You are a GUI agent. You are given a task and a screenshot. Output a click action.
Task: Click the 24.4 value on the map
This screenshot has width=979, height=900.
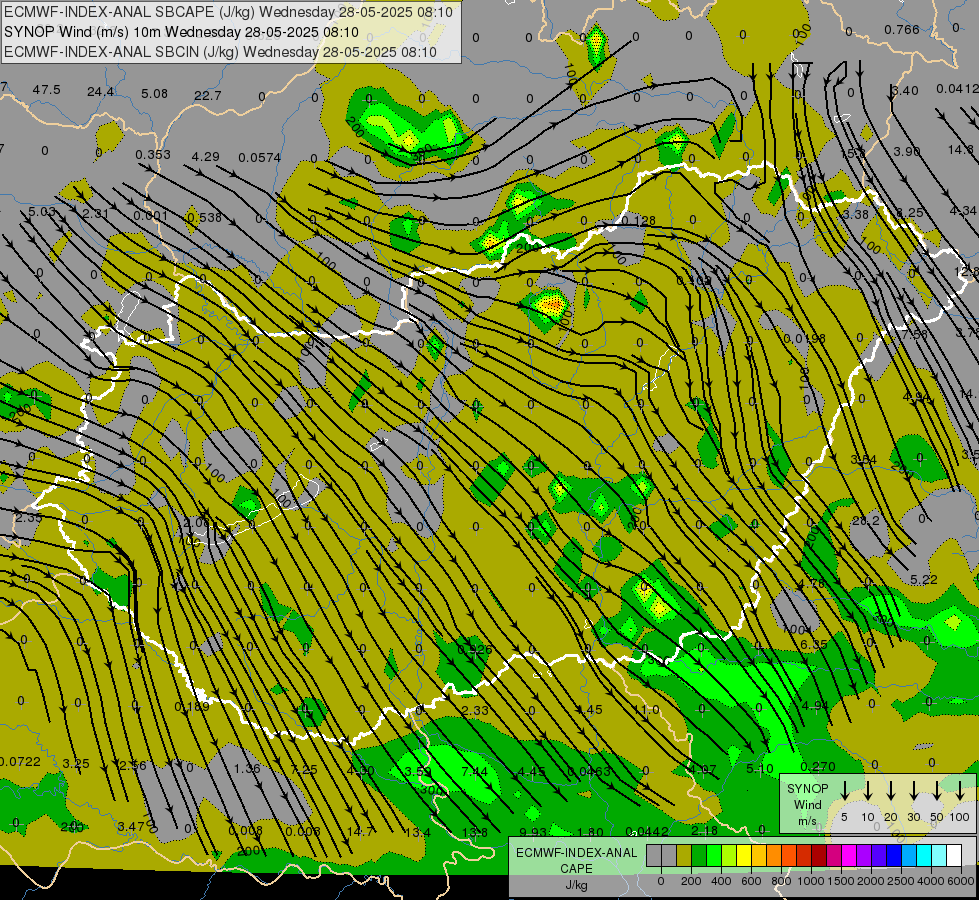(101, 92)
